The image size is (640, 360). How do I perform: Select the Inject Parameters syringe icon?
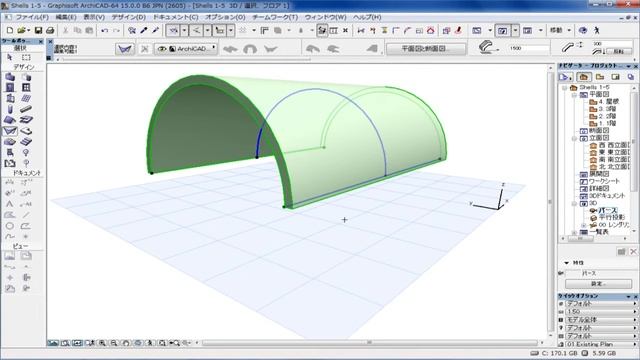pyautogui.click(x=156, y=31)
